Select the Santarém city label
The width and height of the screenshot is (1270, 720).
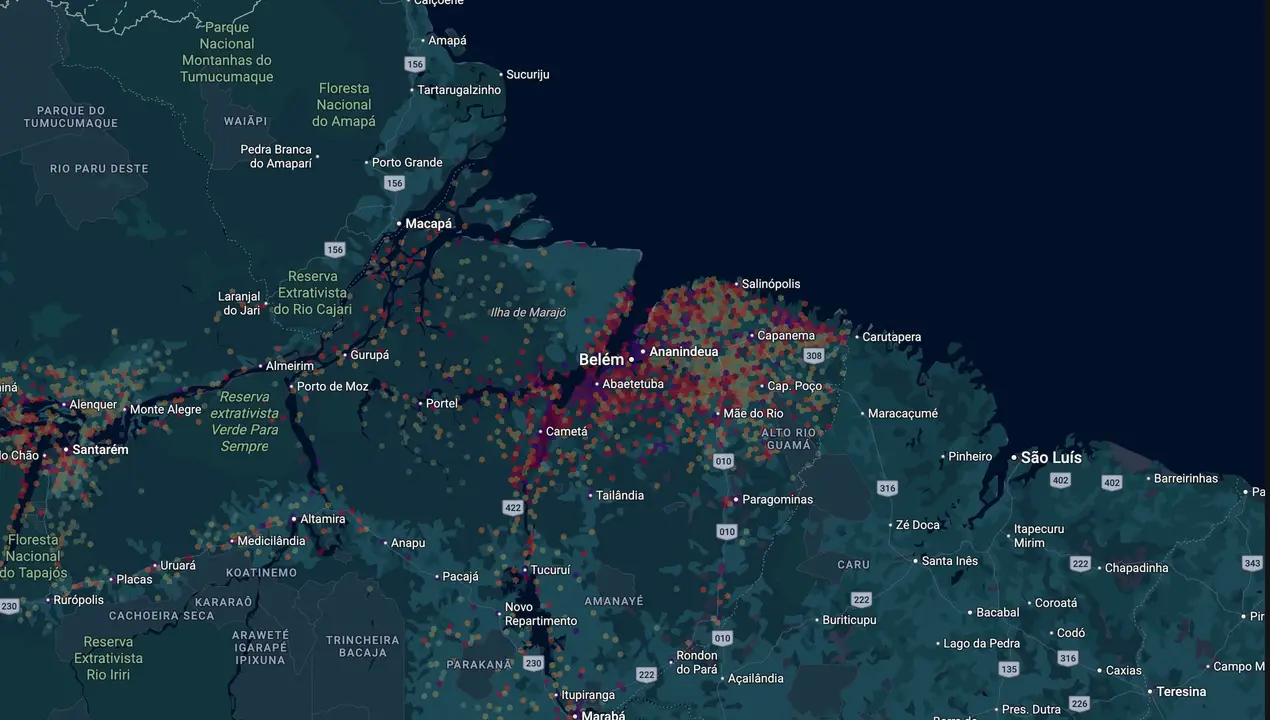[x=100, y=450]
